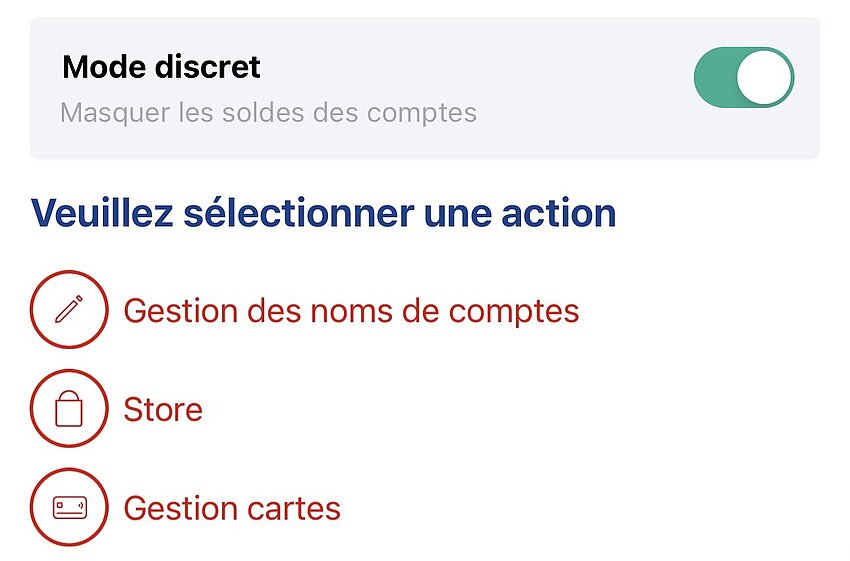This screenshot has height=561, width=850.
Task: Open Gestion des noms de comptes
Action: [x=305, y=310]
